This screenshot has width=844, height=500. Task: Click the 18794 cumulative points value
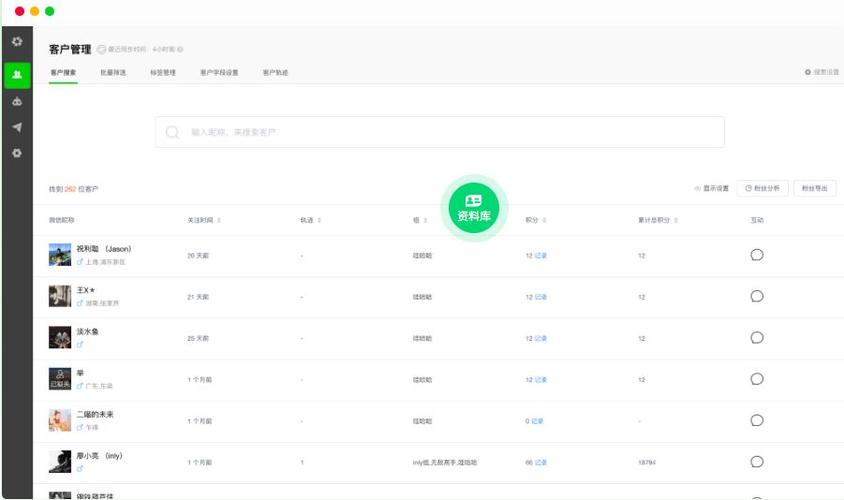click(647, 463)
